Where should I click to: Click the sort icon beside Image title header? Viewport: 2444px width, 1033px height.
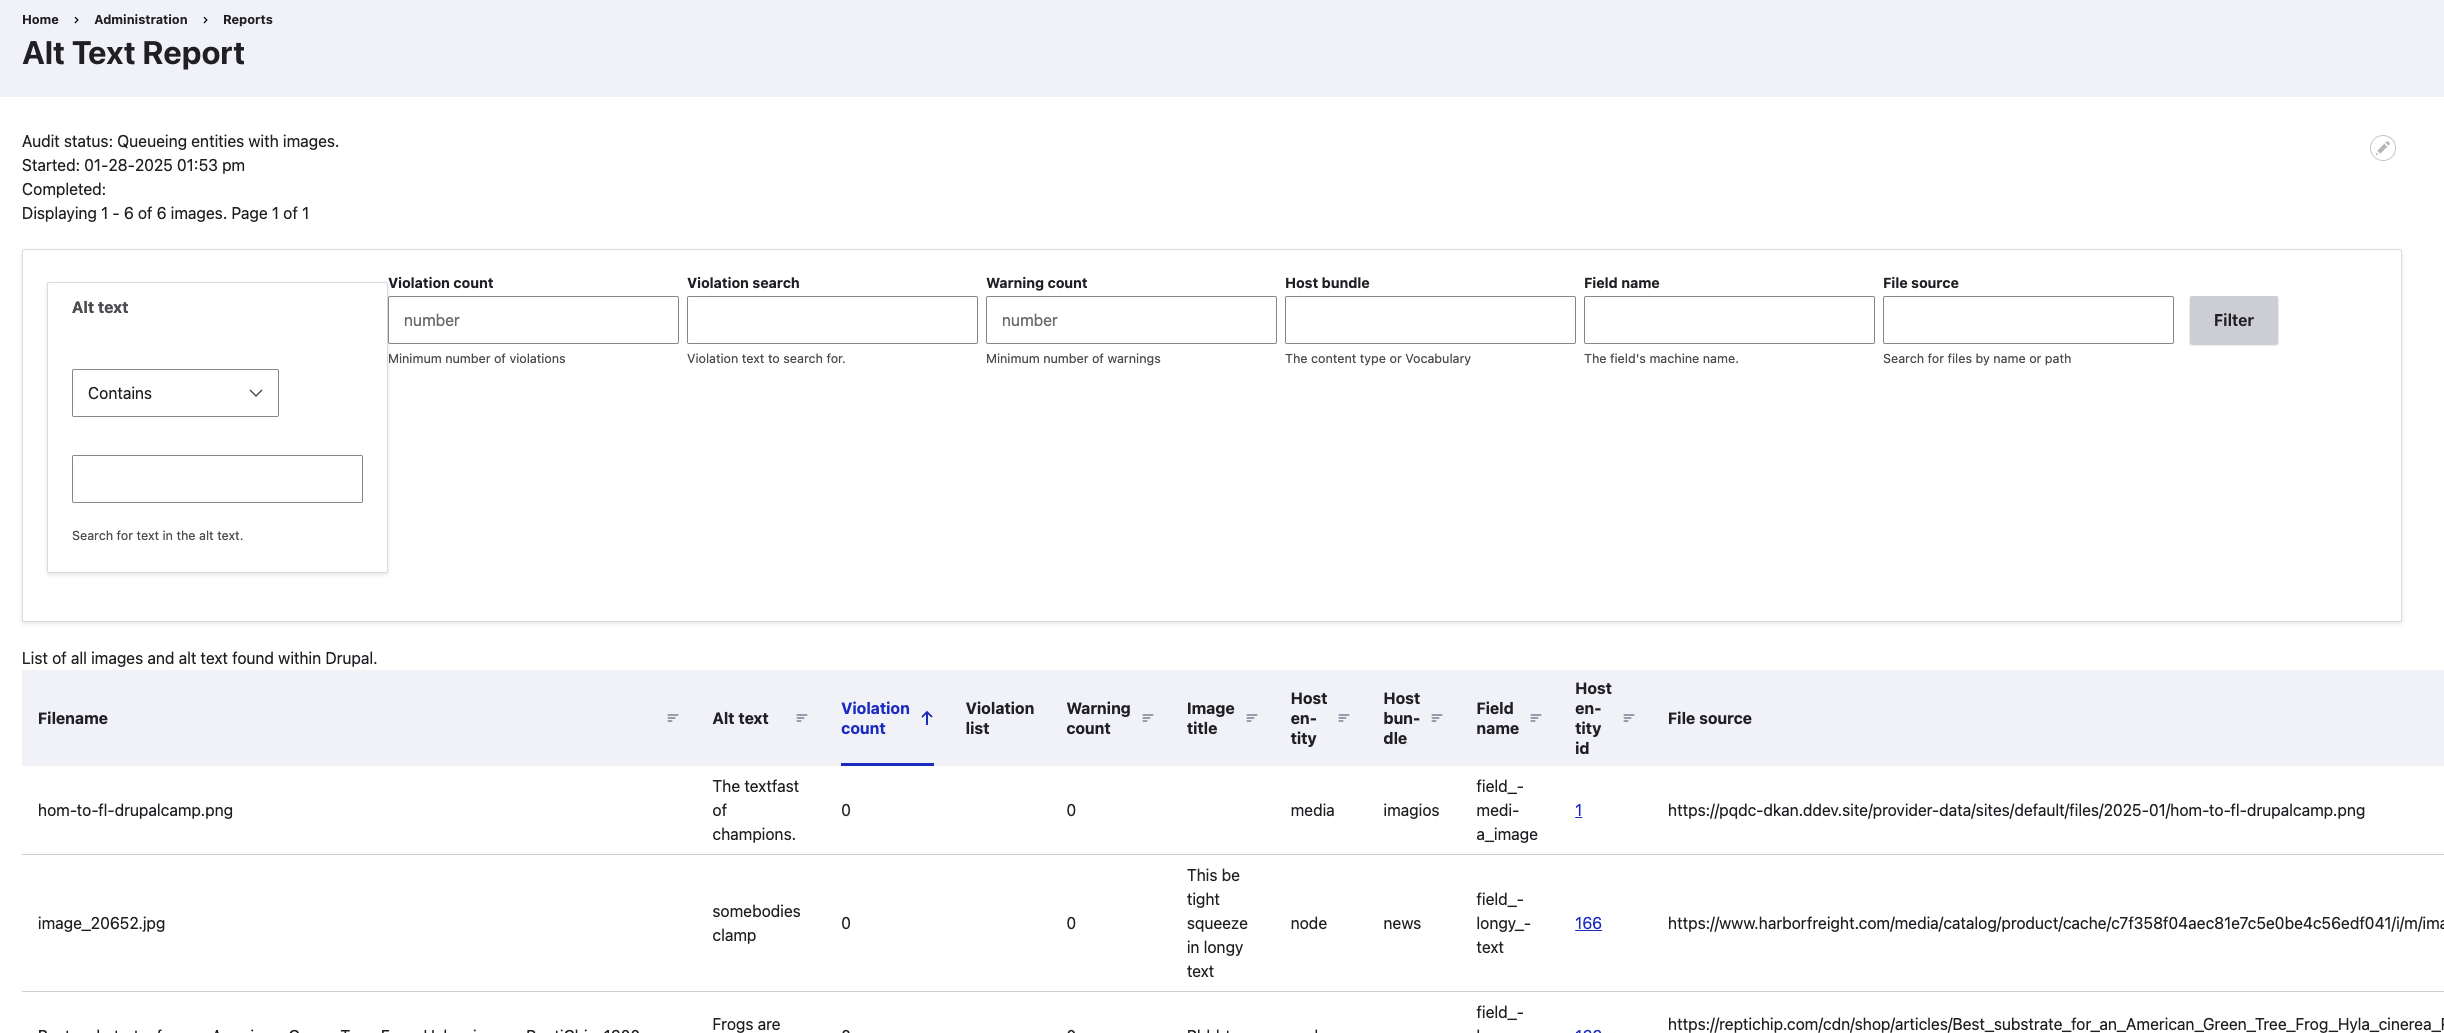tap(1251, 718)
